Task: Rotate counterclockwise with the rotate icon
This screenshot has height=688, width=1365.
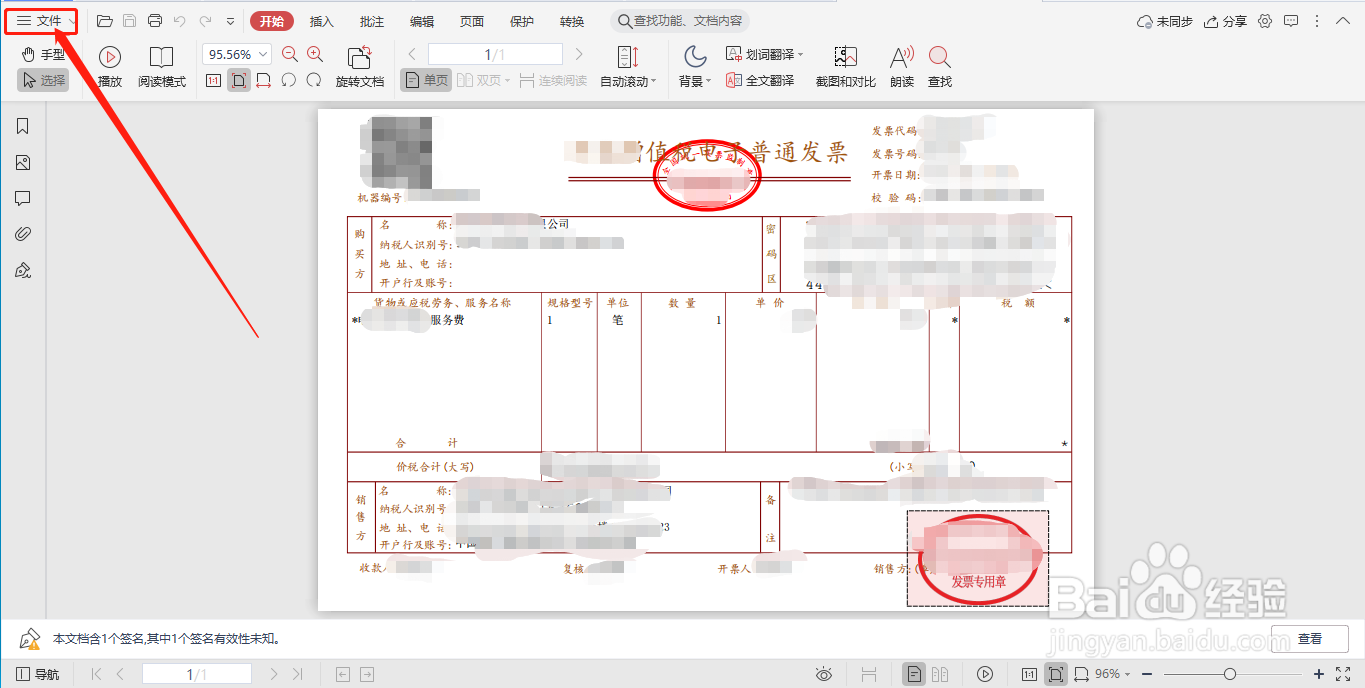Action: pyautogui.click(x=289, y=81)
